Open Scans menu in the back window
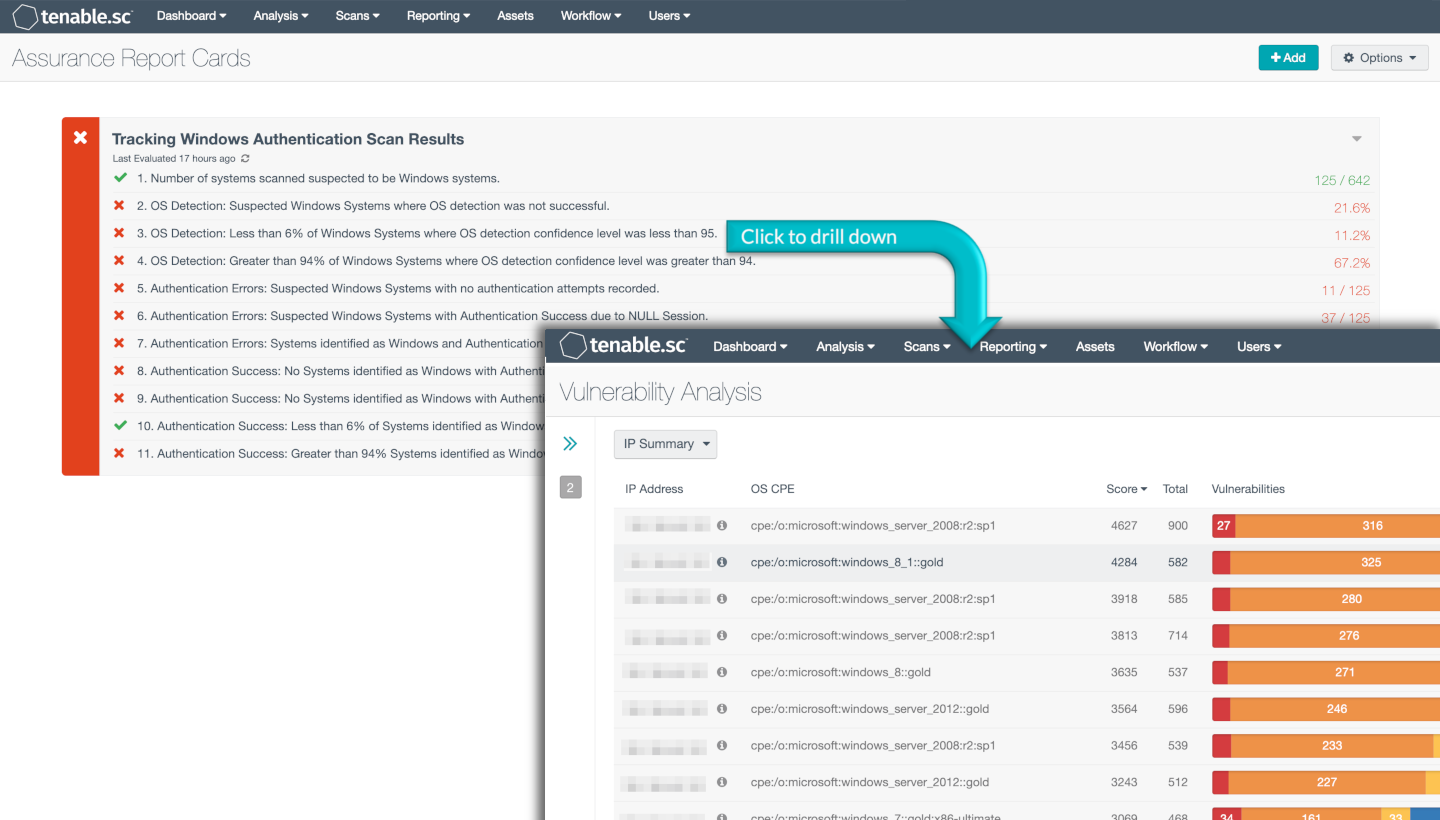The image size is (1440, 820). (x=358, y=16)
